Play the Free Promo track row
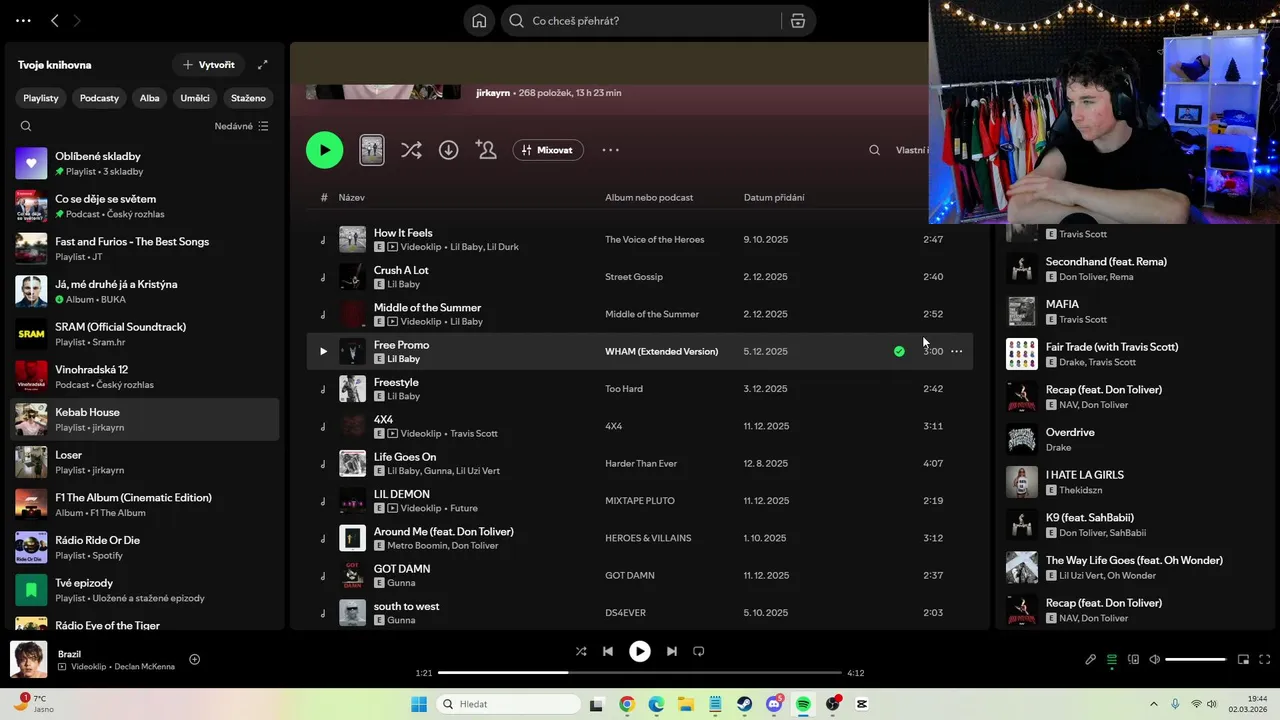This screenshot has width=1280, height=720. pyautogui.click(x=323, y=351)
